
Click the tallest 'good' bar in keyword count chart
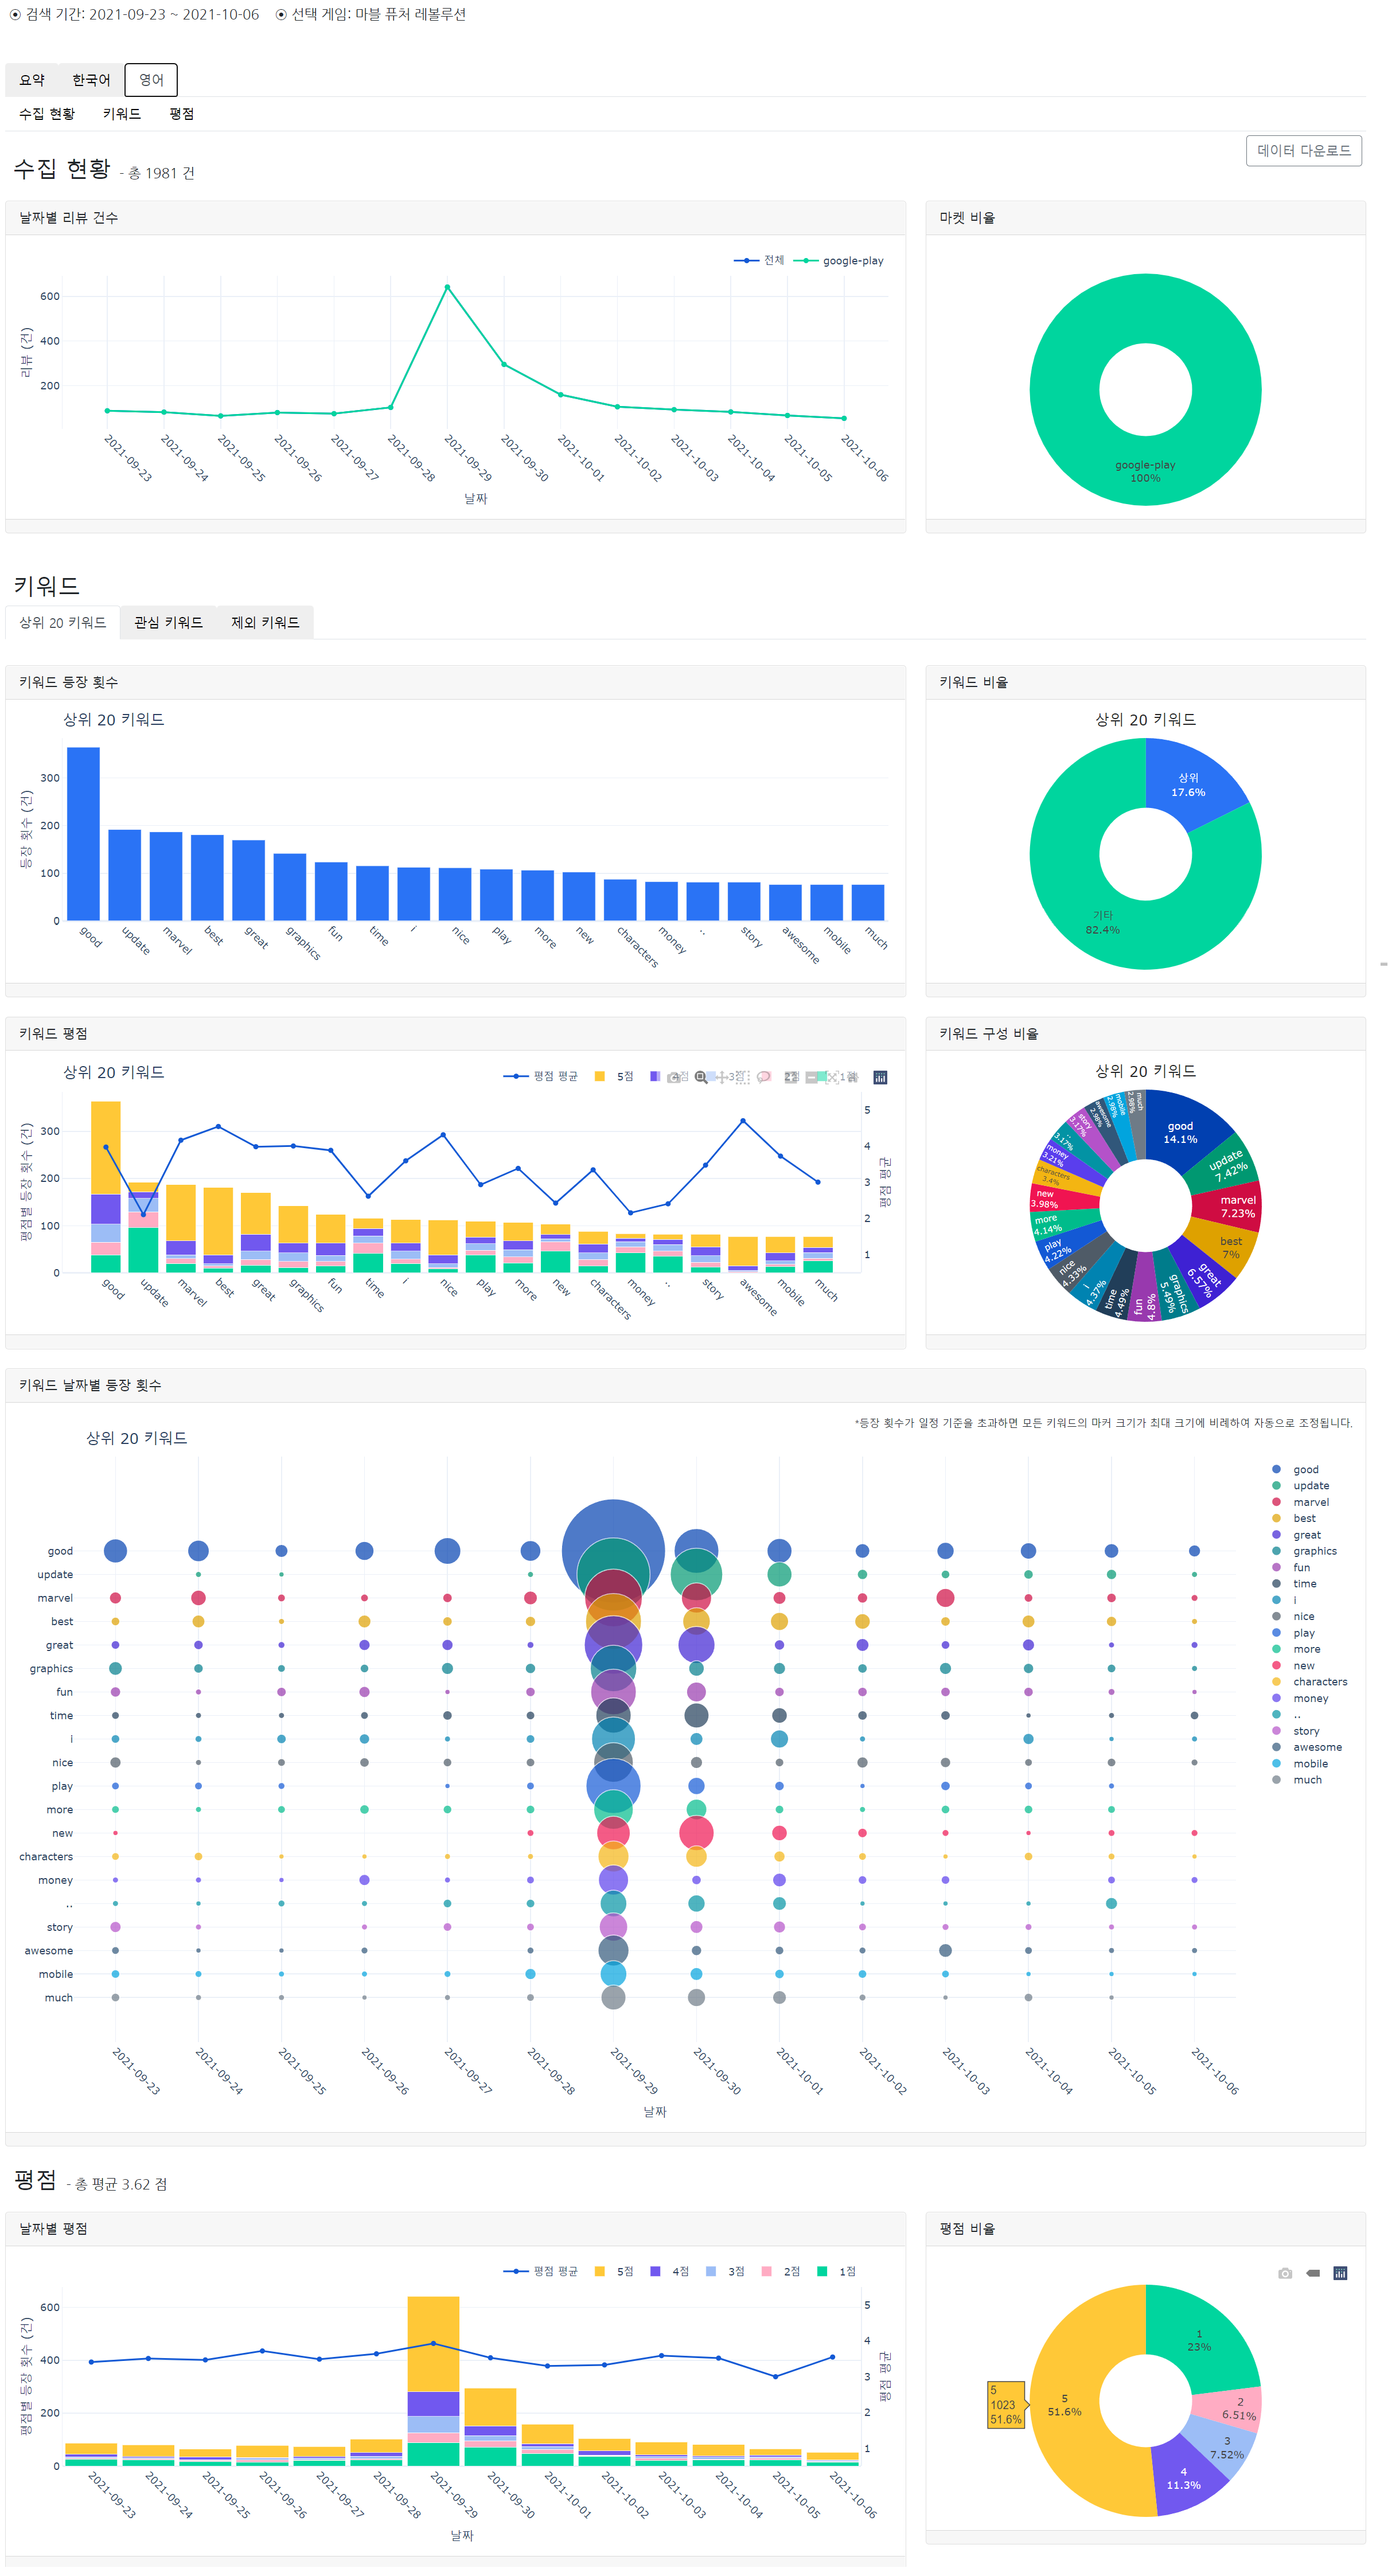pos(83,835)
